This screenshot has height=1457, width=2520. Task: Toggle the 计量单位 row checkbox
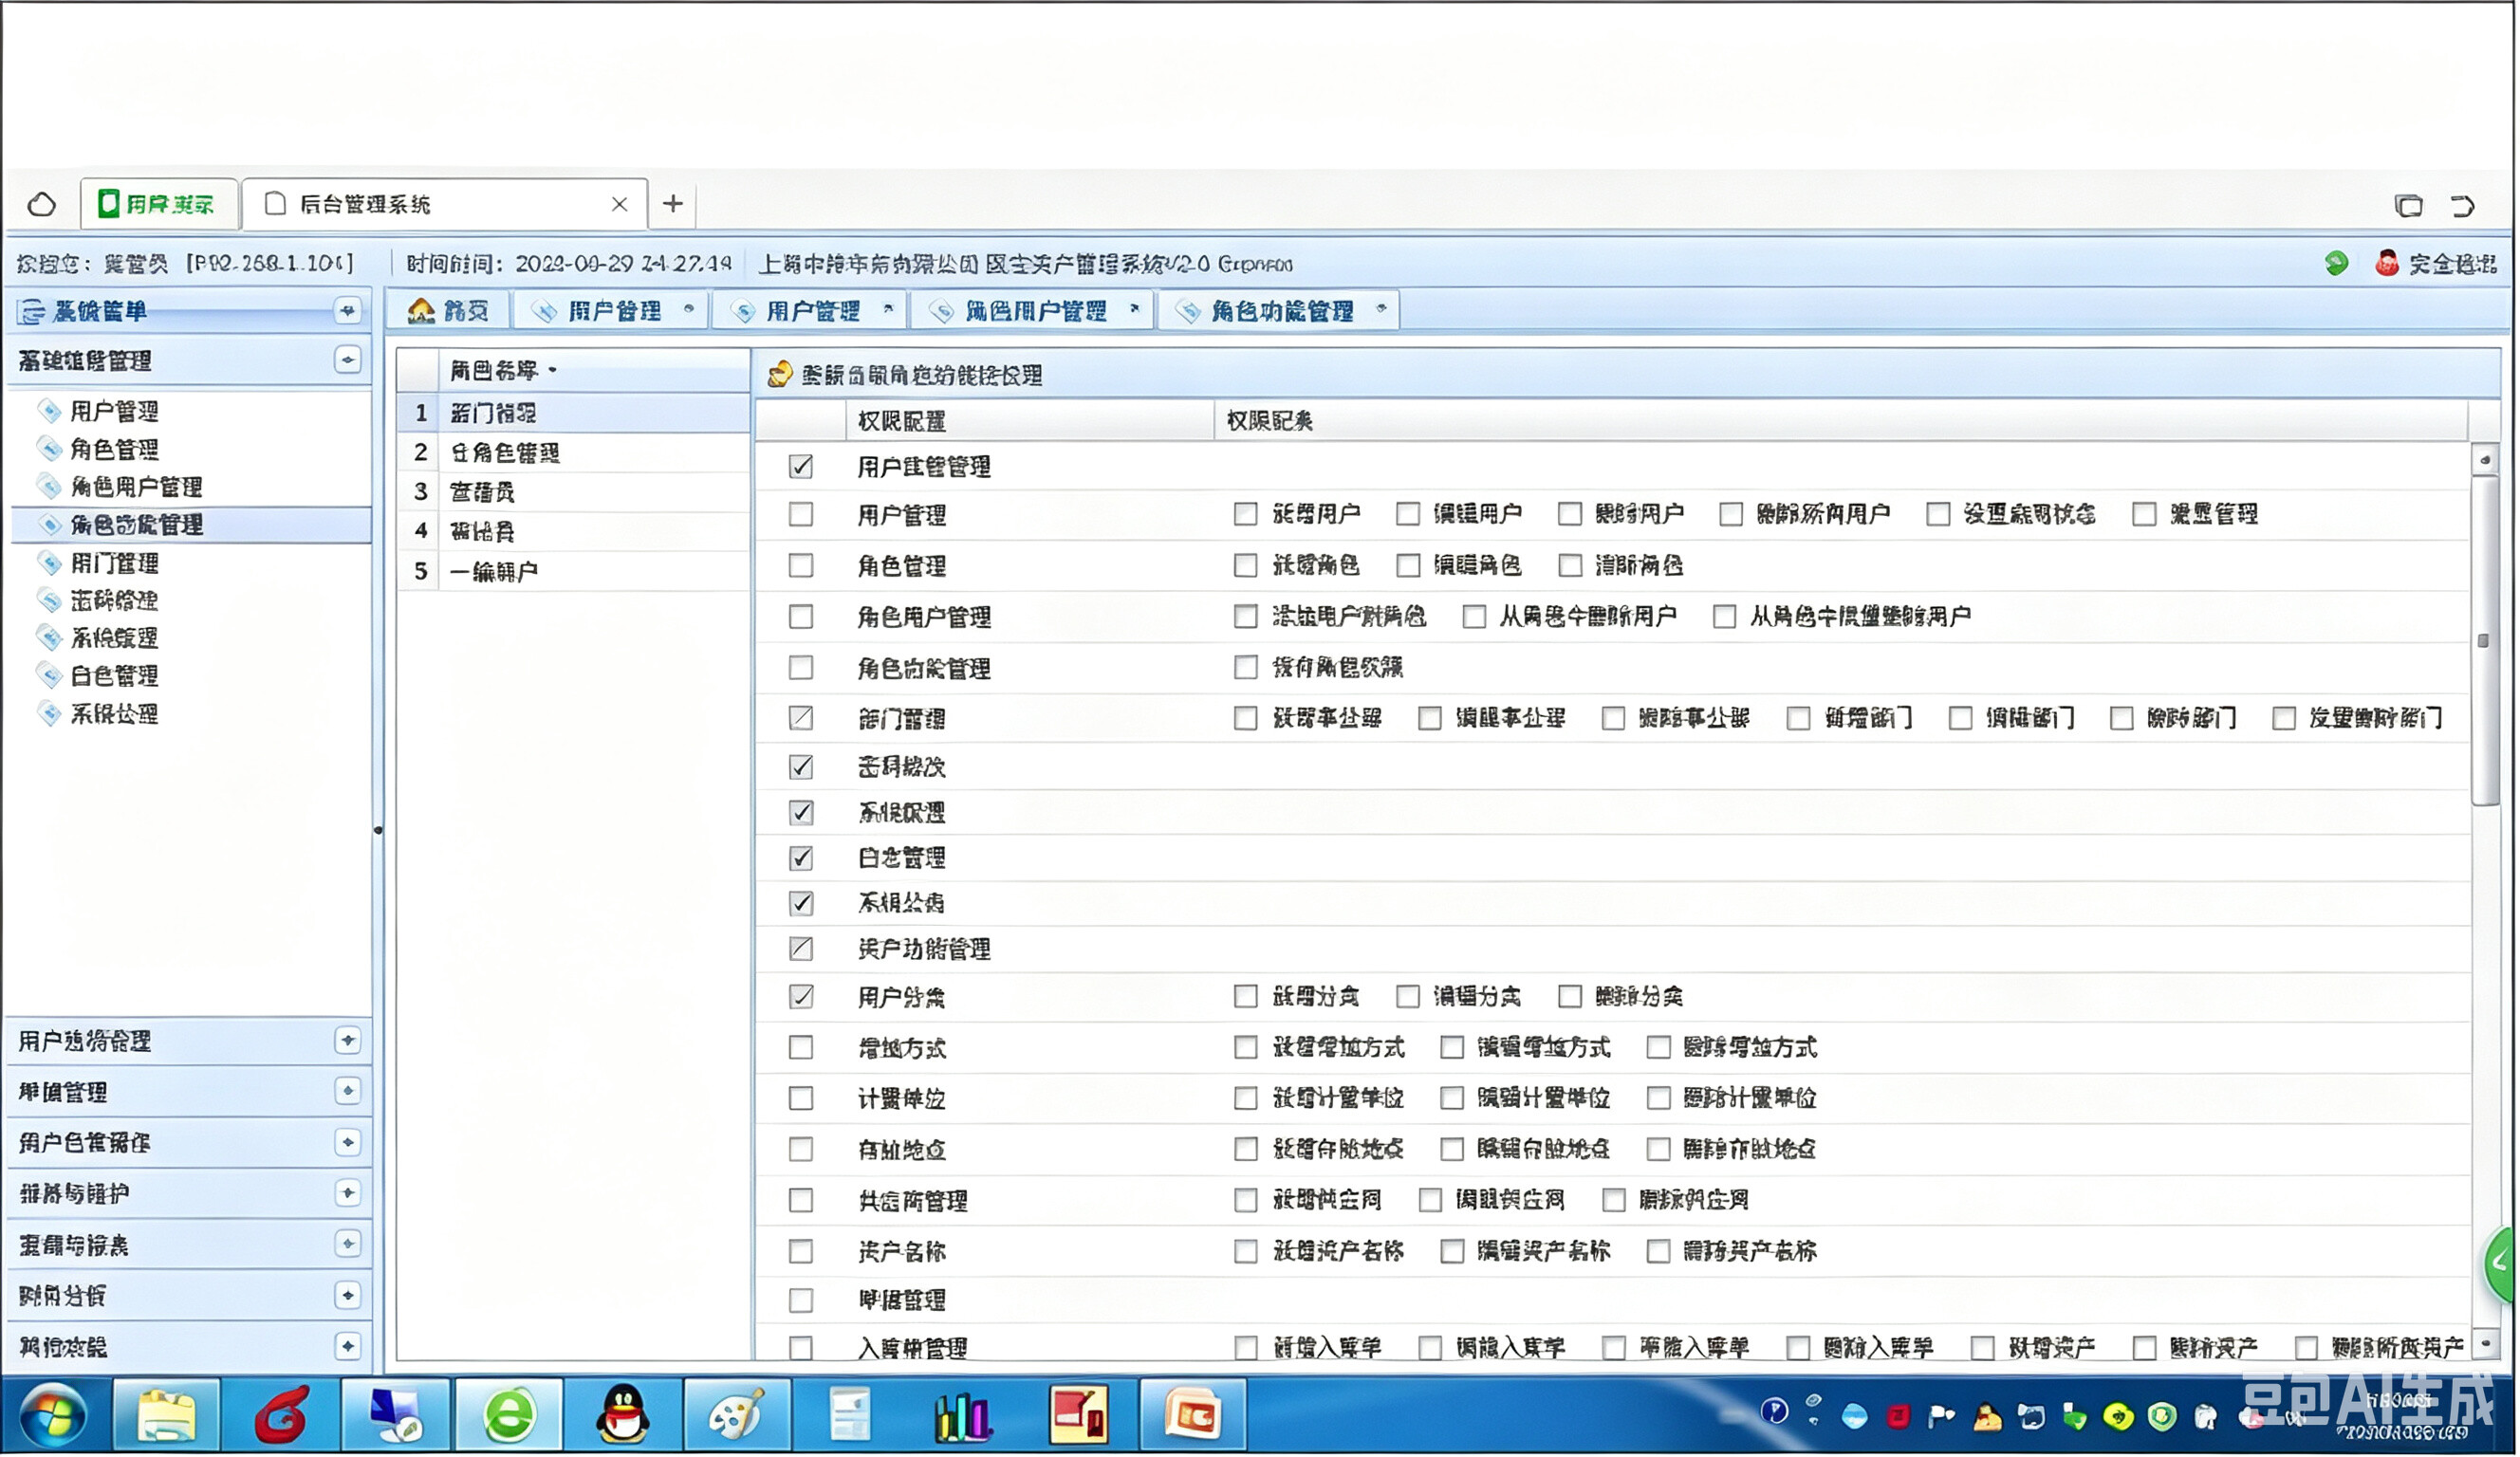[x=800, y=1098]
